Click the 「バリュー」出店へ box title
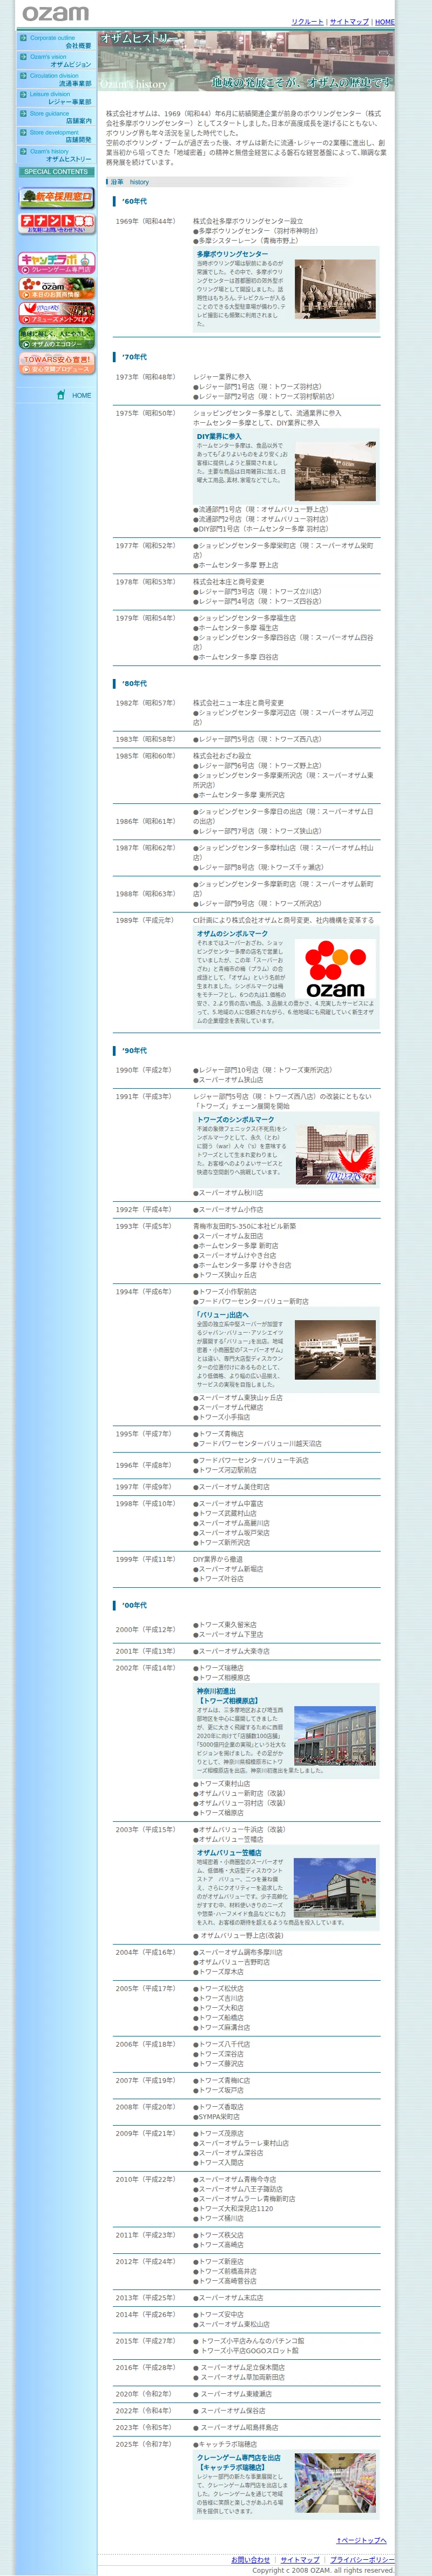The image size is (432, 2576). pos(222,1315)
